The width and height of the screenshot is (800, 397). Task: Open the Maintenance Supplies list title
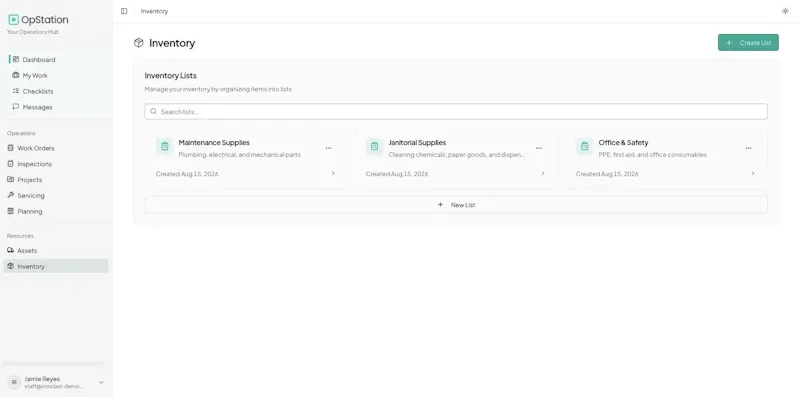[214, 142]
